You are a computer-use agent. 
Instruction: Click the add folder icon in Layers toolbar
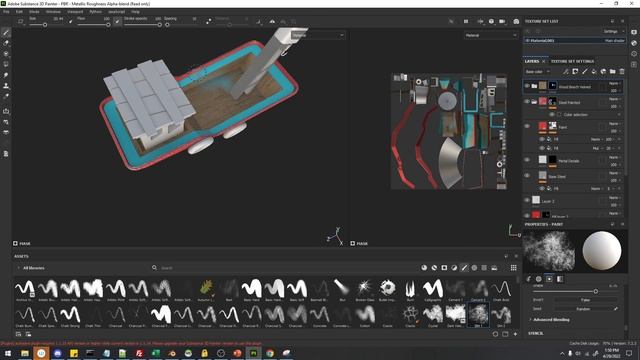click(x=613, y=71)
